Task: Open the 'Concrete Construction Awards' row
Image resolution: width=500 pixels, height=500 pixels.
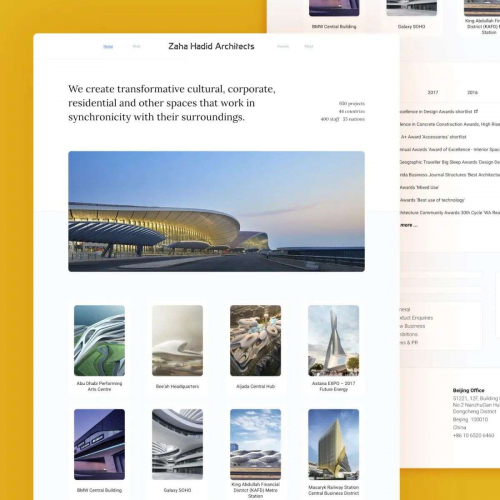Action: pos(450,124)
